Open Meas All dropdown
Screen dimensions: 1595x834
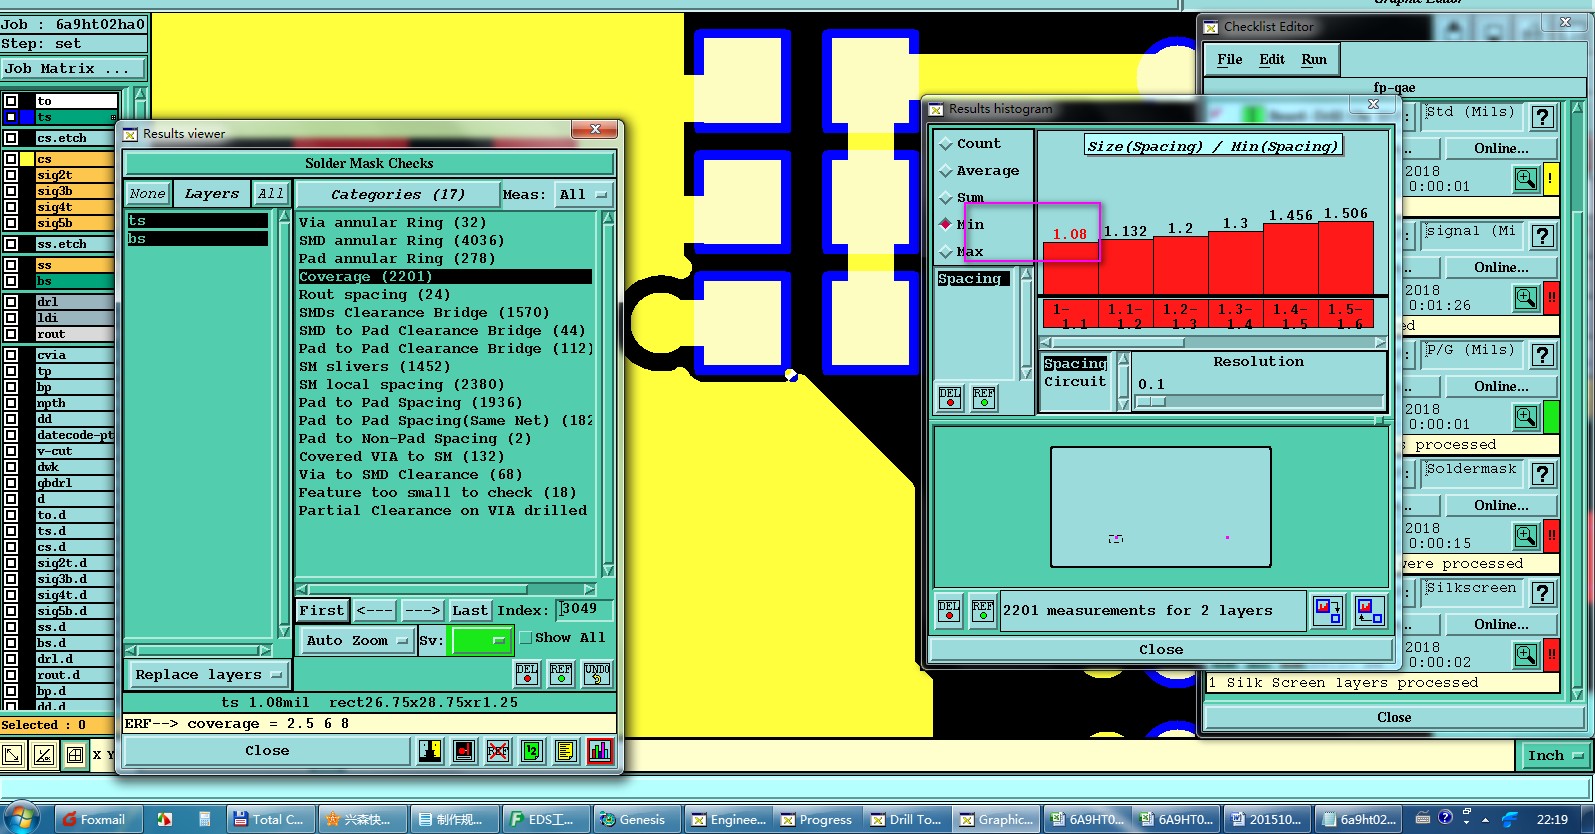pos(584,195)
